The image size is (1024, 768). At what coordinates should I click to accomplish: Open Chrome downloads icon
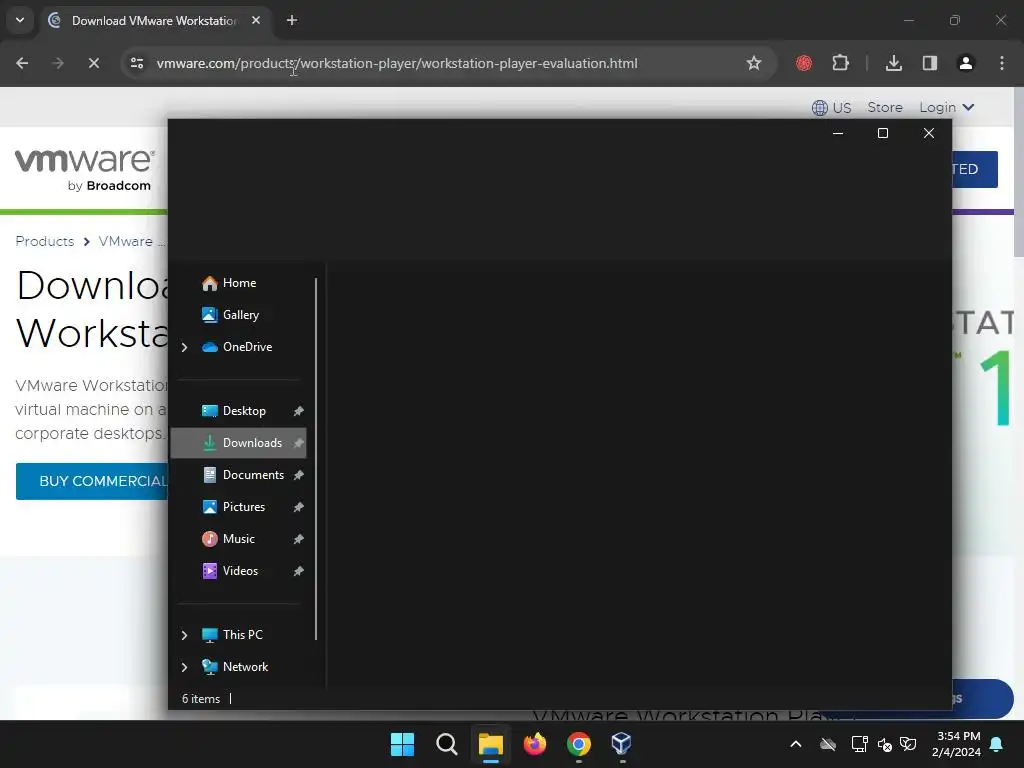(894, 63)
